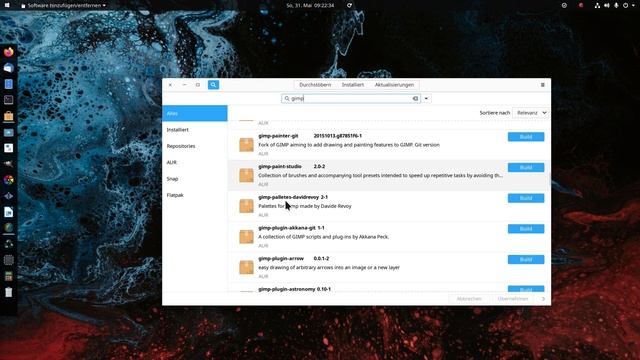This screenshot has width=640, height=360.
Task: Select the Alles category in the sidebar
Action: click(x=195, y=113)
